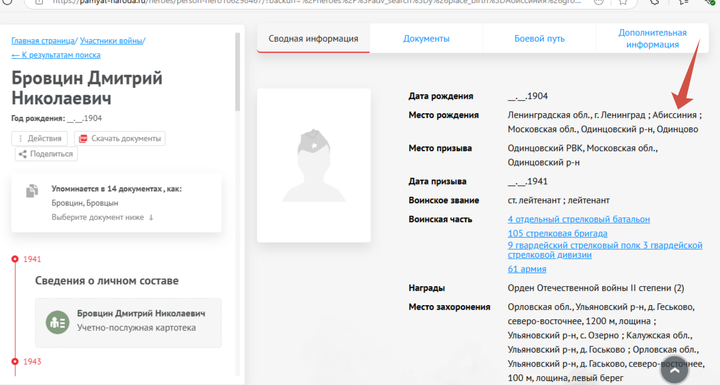The width and height of the screenshot is (720, 385).
Task: Click the left panel vertical scrollbar
Action: pos(237,71)
